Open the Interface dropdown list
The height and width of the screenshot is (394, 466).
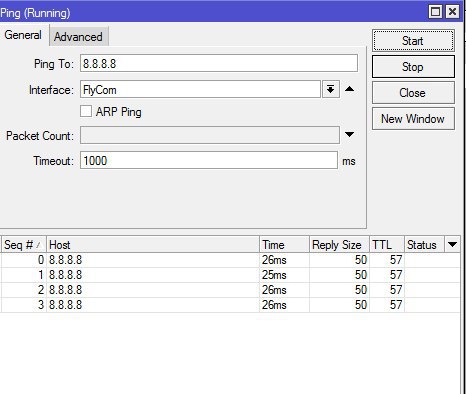(x=331, y=89)
